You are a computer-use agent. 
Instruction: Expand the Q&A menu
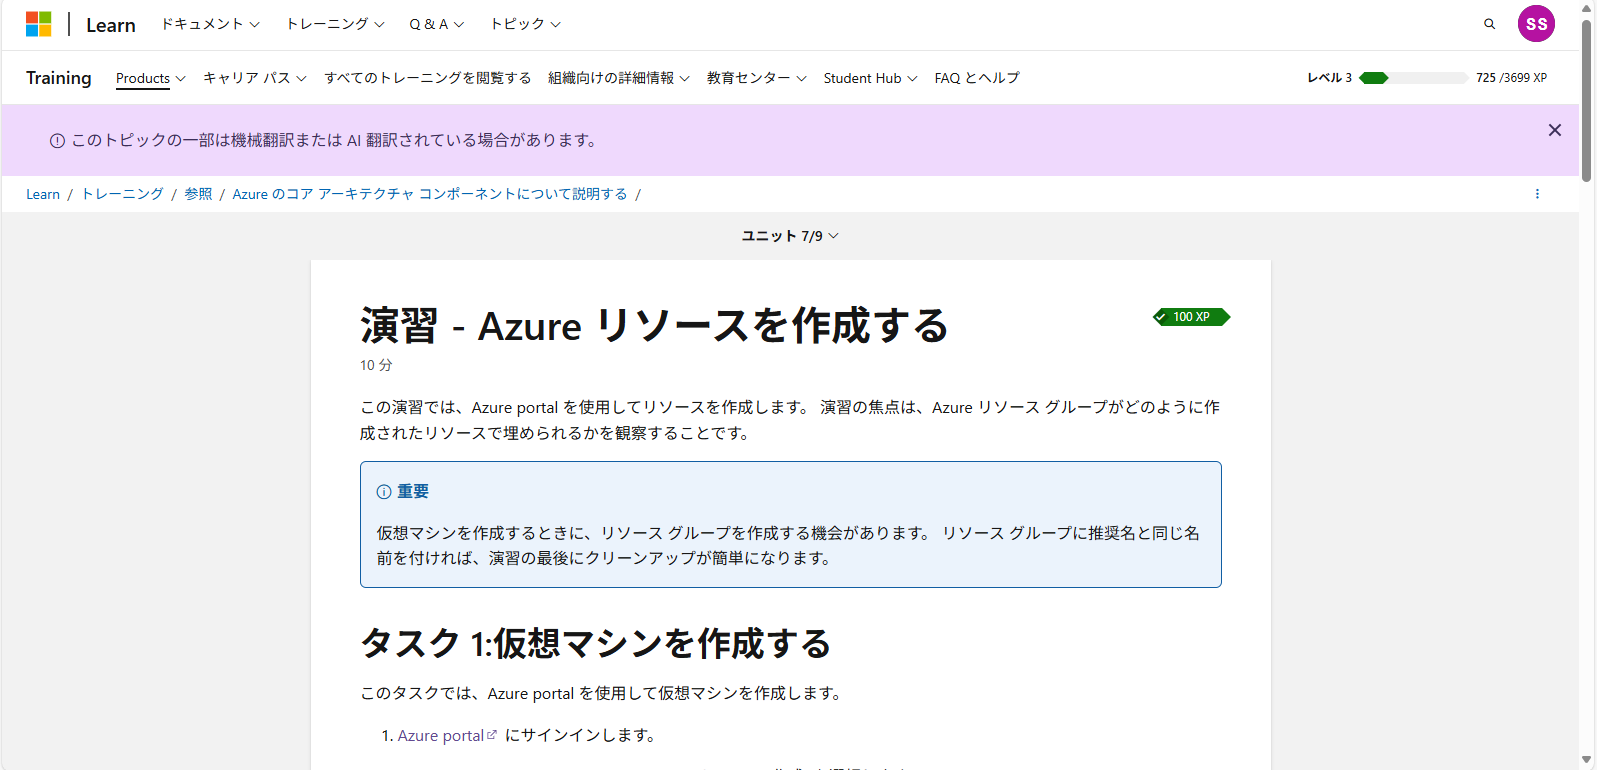436,24
